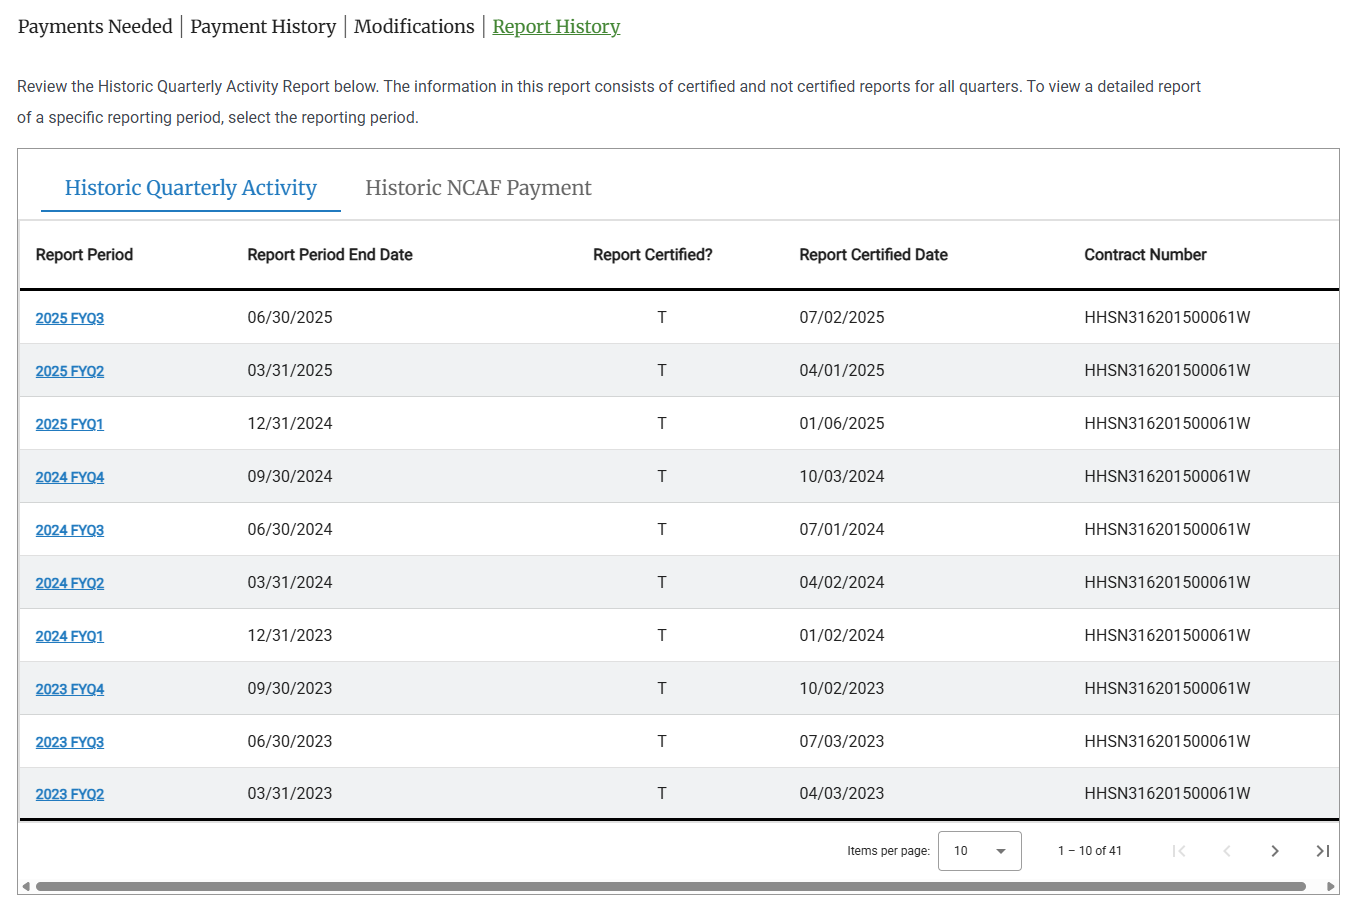This screenshot has width=1357, height=904.
Task: View the 2023 FYQ2 report details
Action: click(69, 793)
